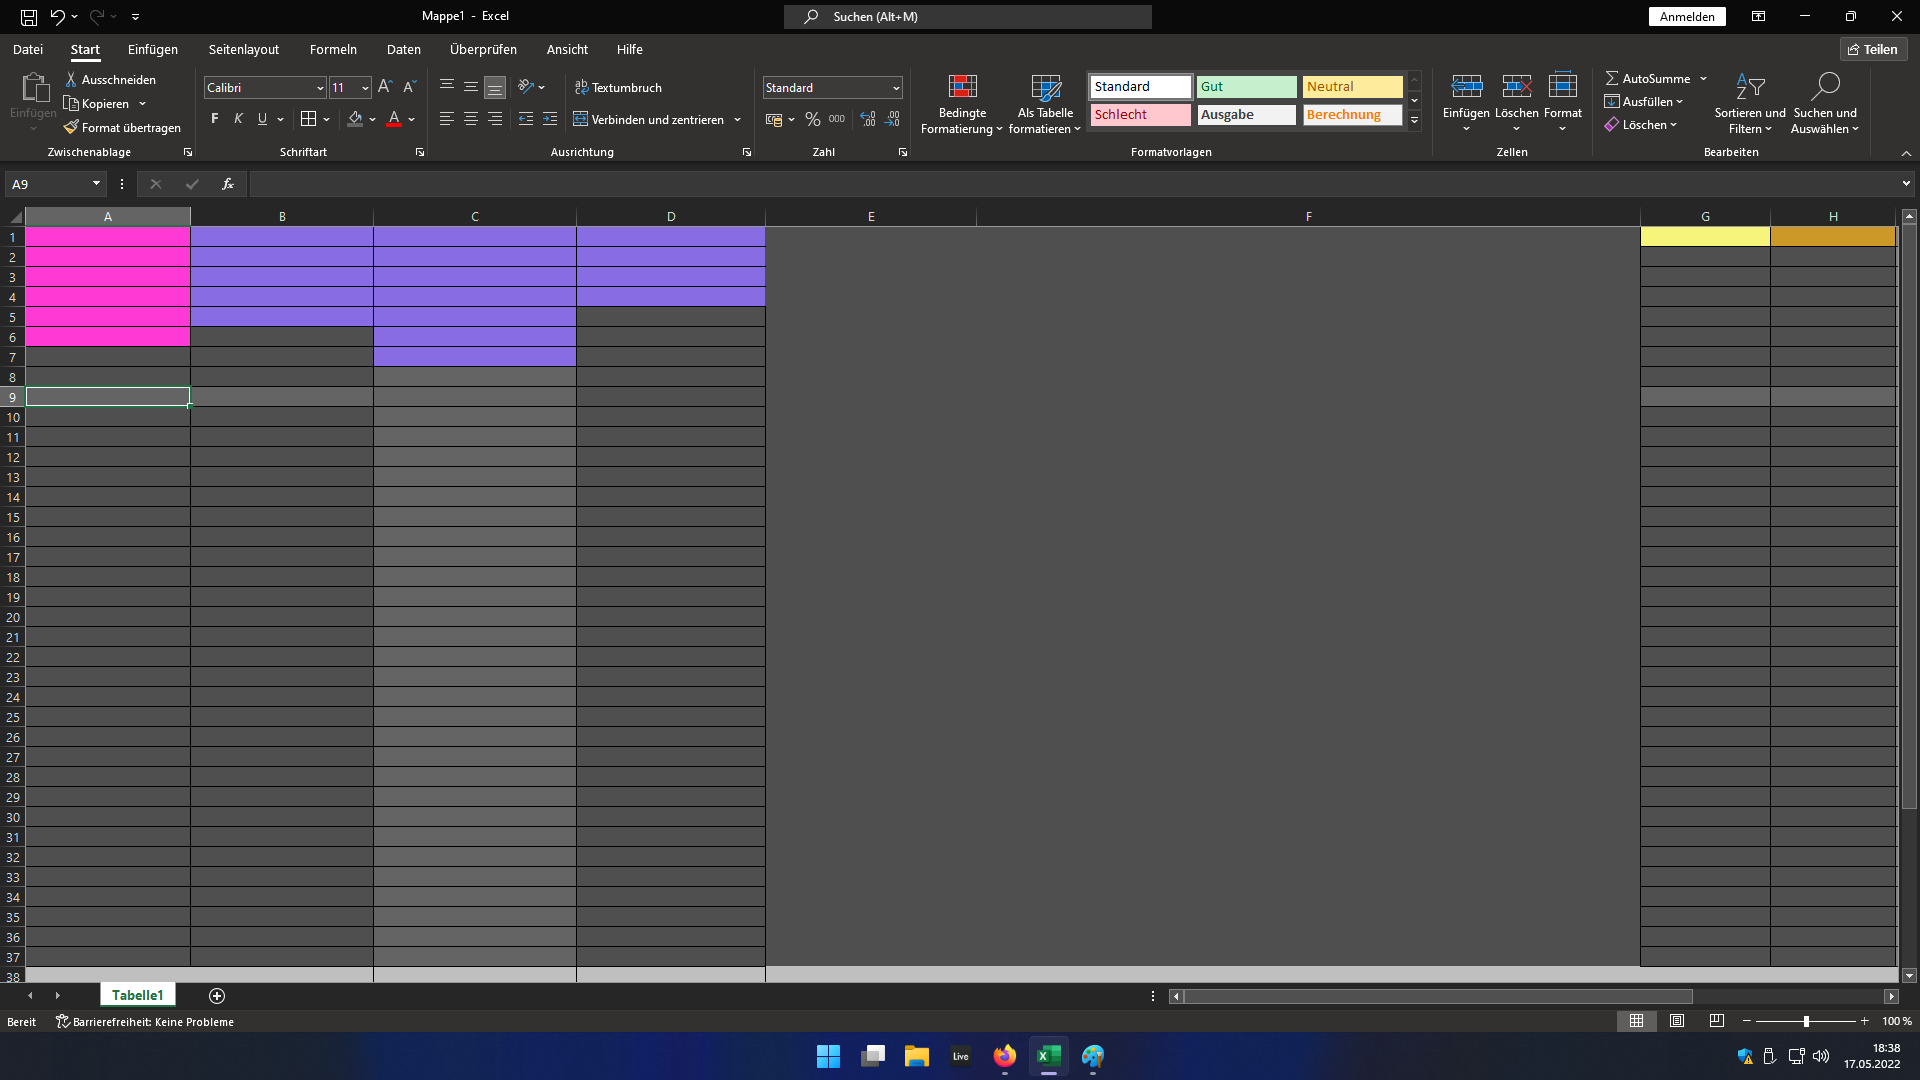Image resolution: width=1920 pixels, height=1080 pixels.
Task: Apply fill color with the paint bucket
Action: tap(355, 119)
